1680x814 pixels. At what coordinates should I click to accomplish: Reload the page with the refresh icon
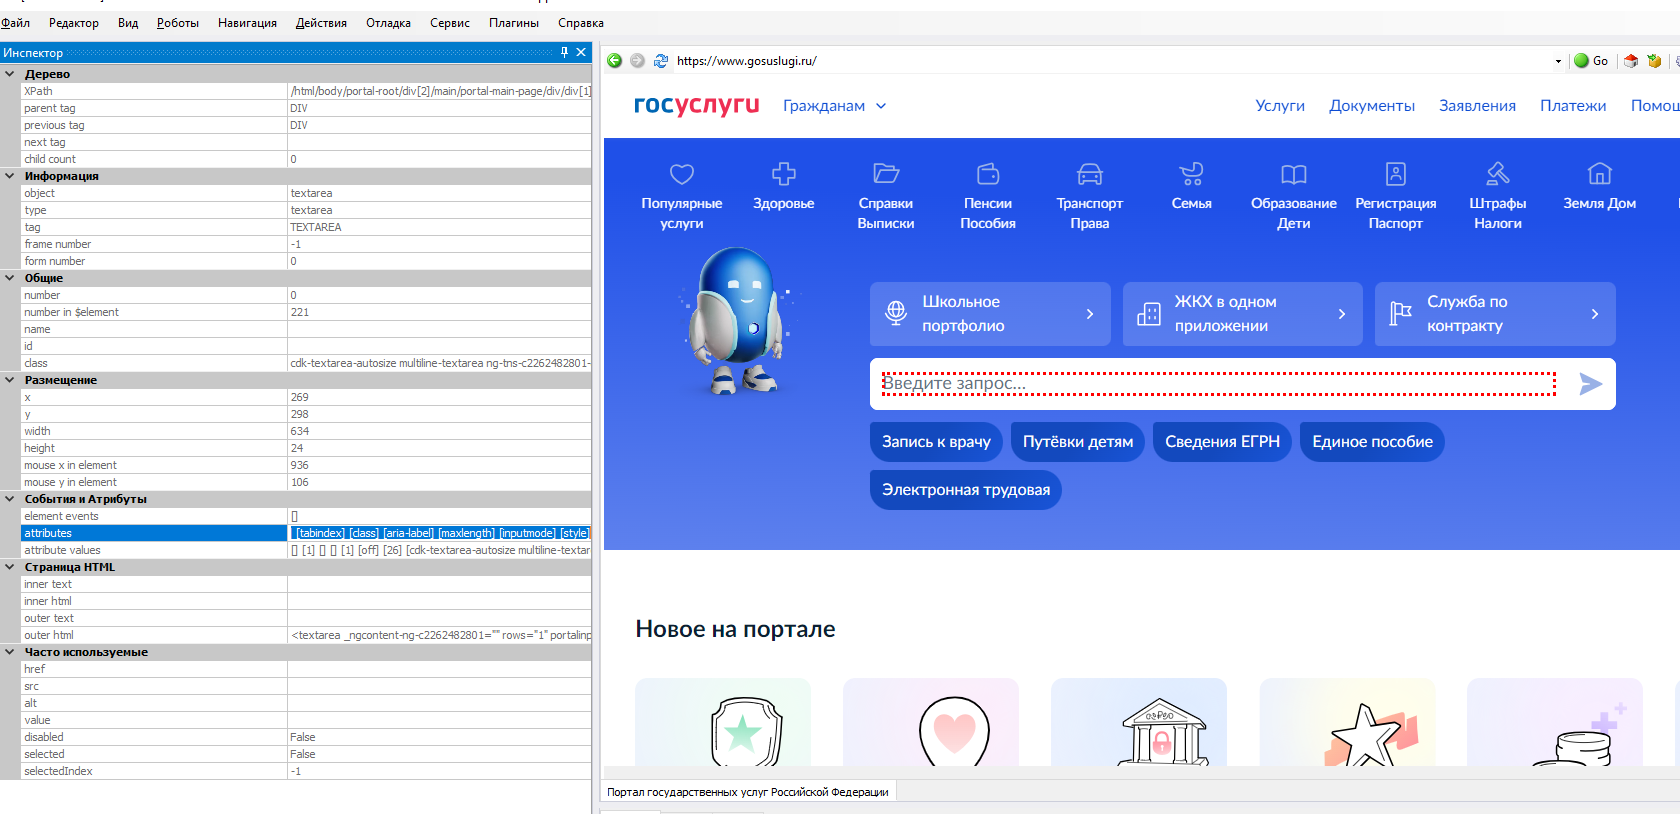(661, 61)
